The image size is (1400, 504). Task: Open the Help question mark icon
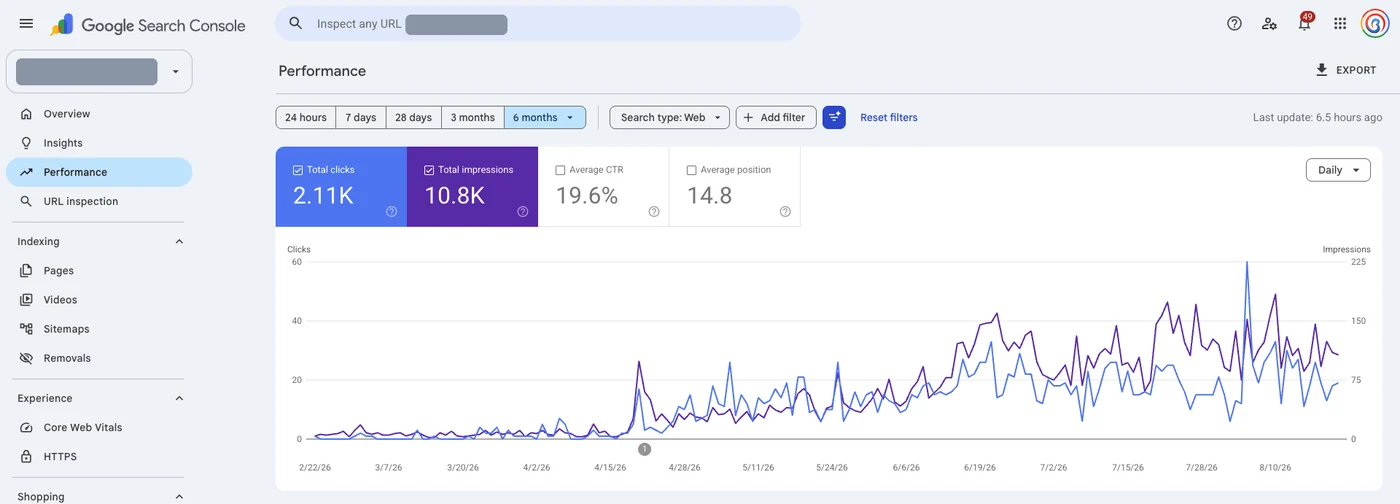pyautogui.click(x=1234, y=24)
